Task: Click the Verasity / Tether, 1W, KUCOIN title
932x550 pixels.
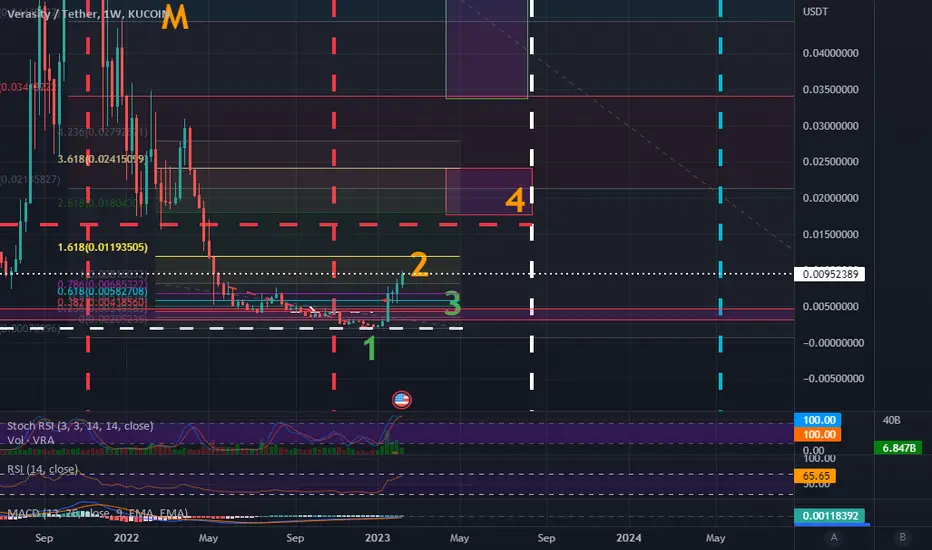Action: point(89,14)
